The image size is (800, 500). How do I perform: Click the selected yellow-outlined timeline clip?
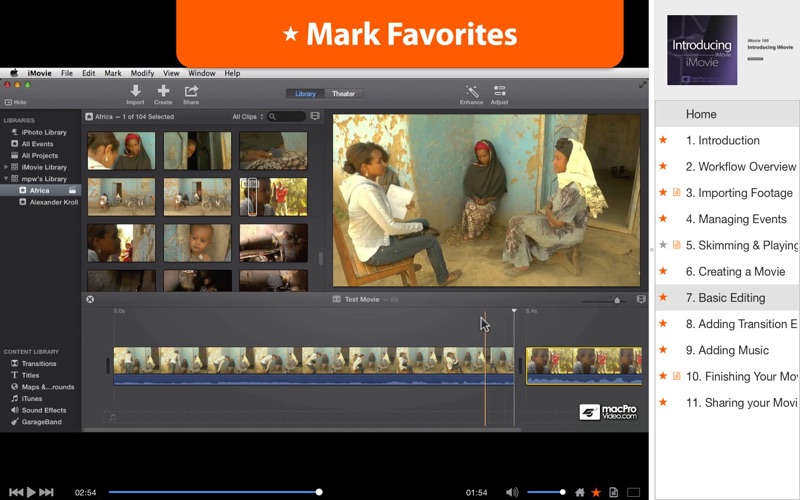coord(584,366)
